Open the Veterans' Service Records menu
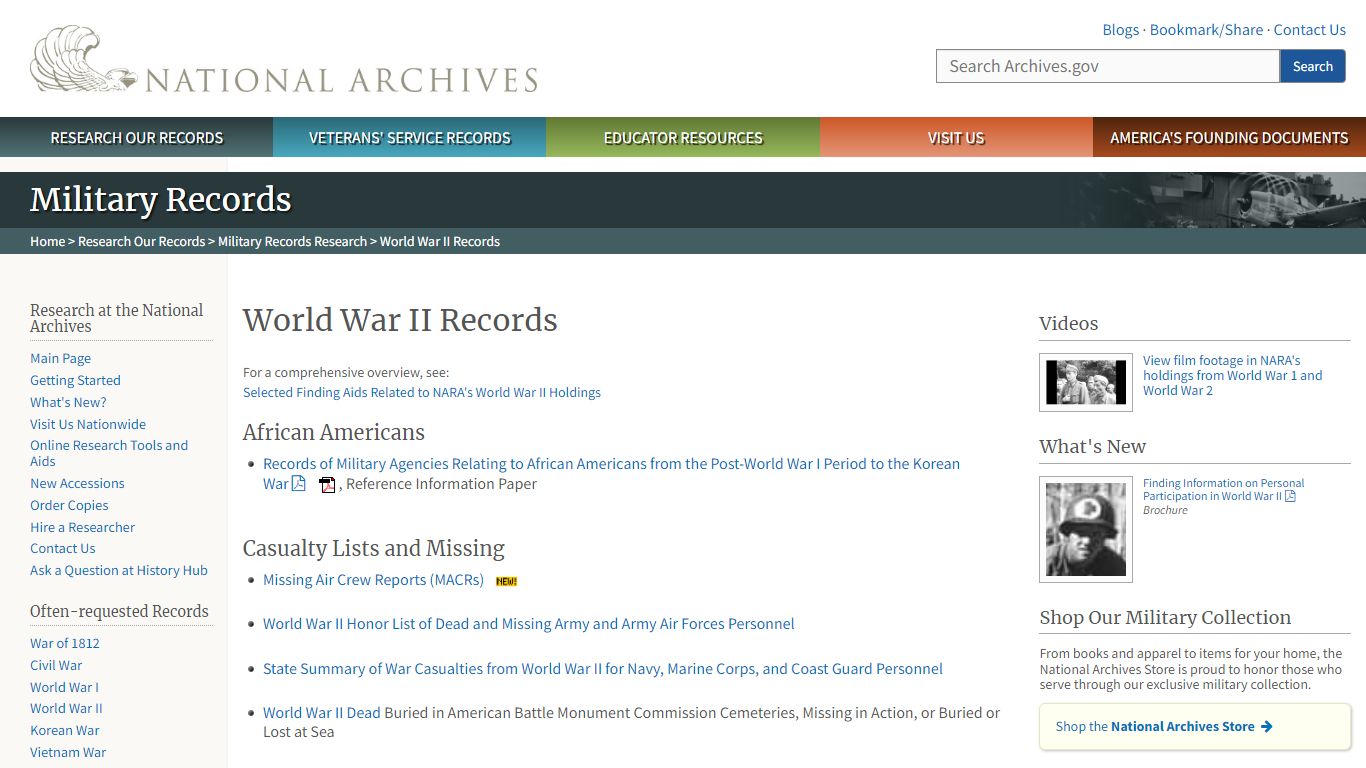Screen dimensions: 1366x768 [x=409, y=138]
